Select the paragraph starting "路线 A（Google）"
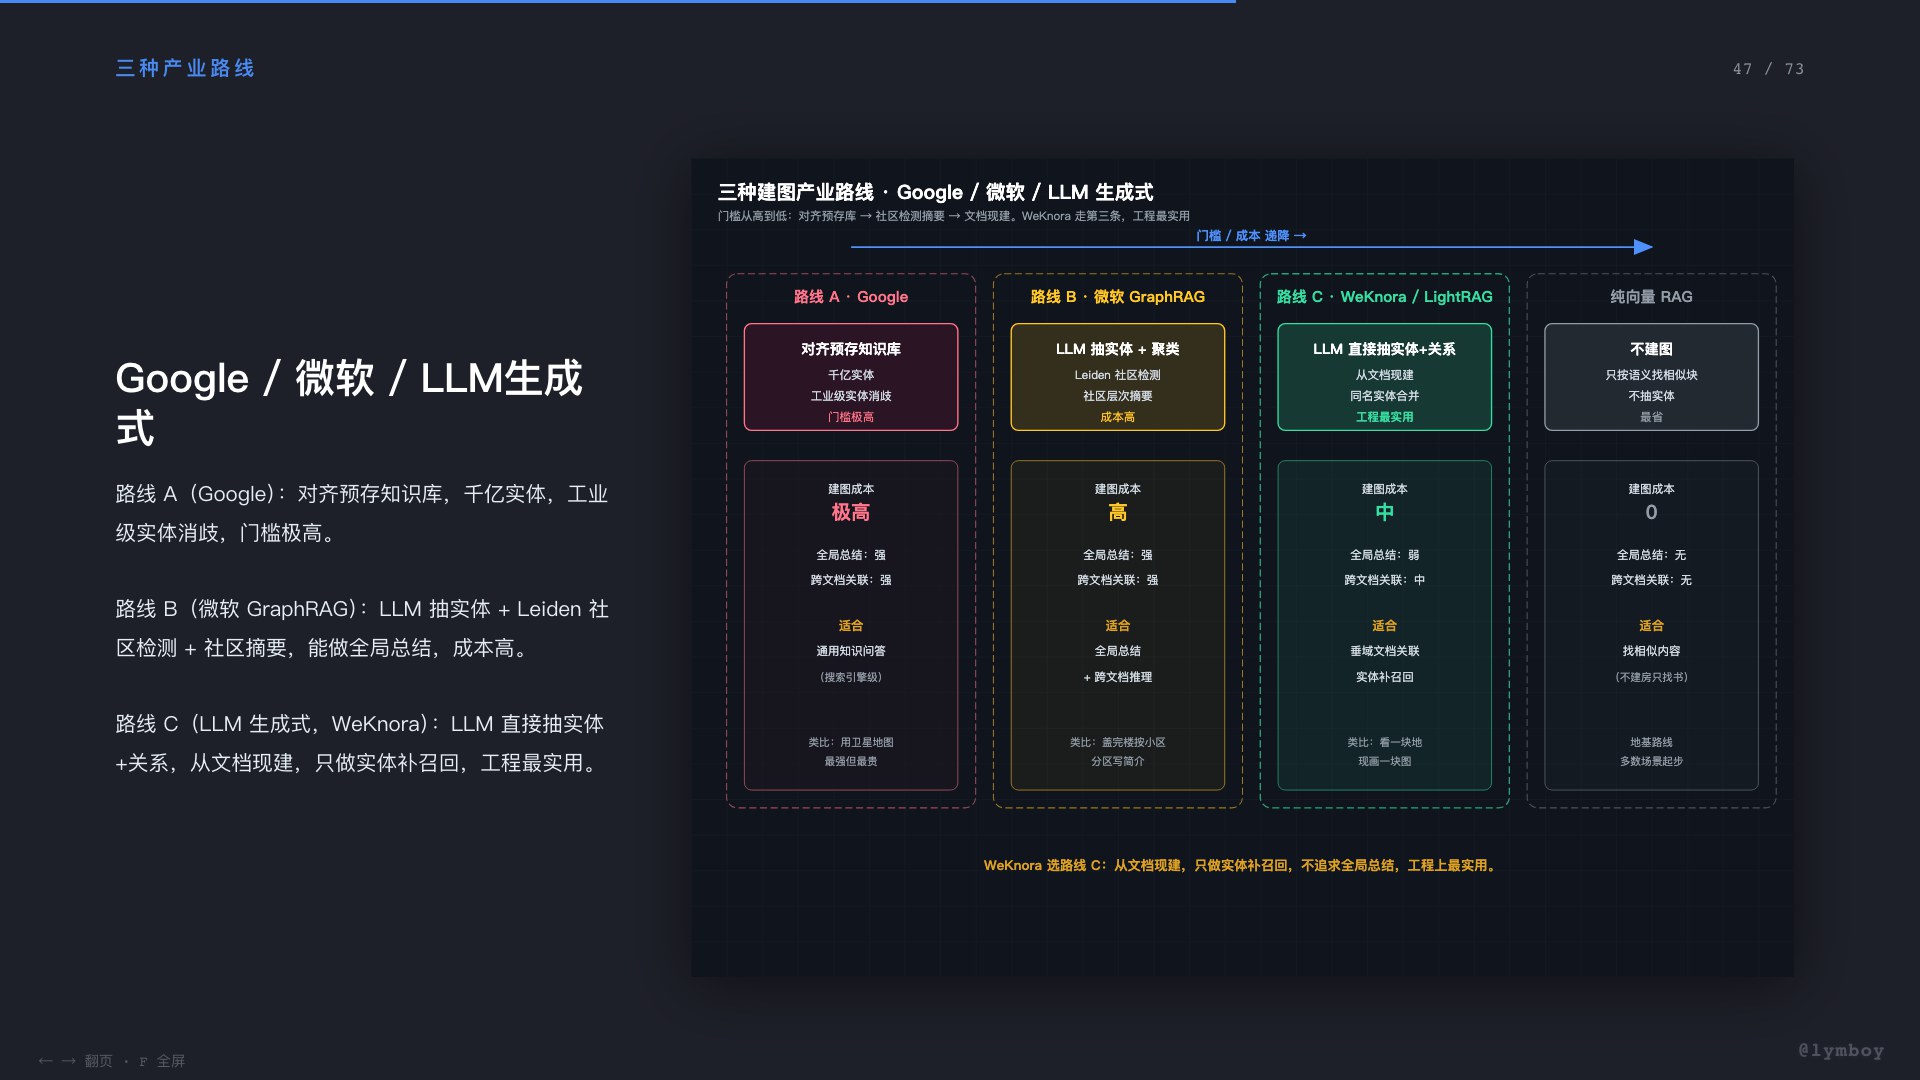The image size is (1920, 1080). click(362, 513)
